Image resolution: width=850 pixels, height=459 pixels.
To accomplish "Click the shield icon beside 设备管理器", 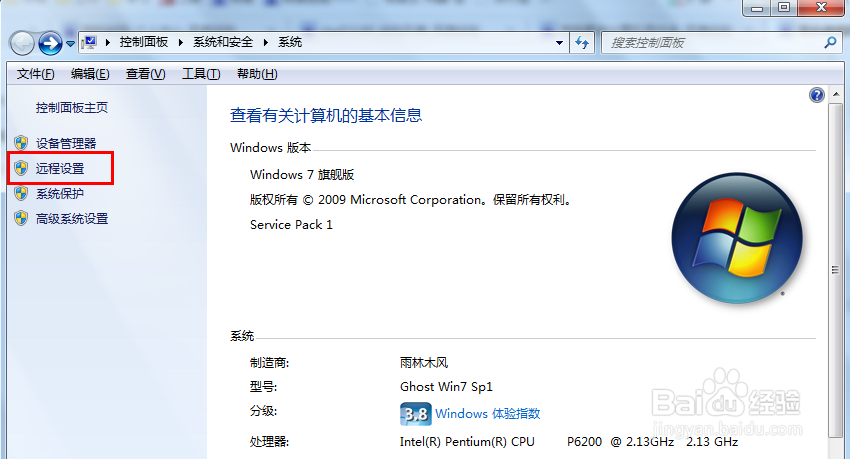I will coord(21,143).
